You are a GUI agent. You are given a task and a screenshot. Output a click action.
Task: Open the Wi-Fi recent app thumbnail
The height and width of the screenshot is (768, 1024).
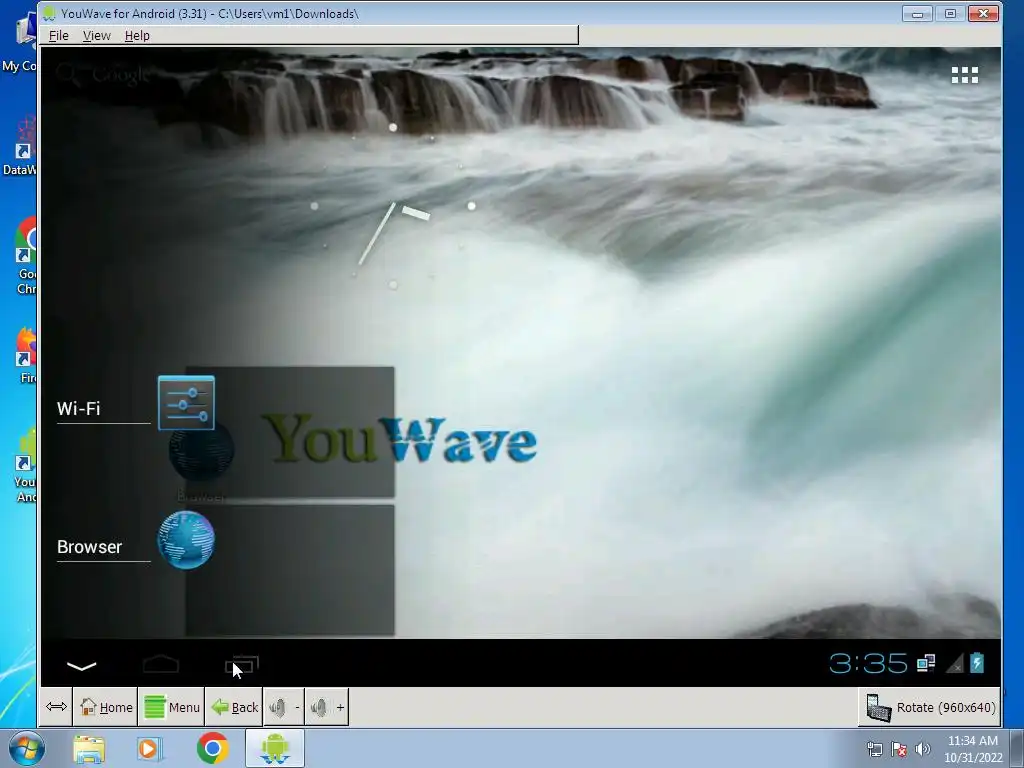pos(290,432)
